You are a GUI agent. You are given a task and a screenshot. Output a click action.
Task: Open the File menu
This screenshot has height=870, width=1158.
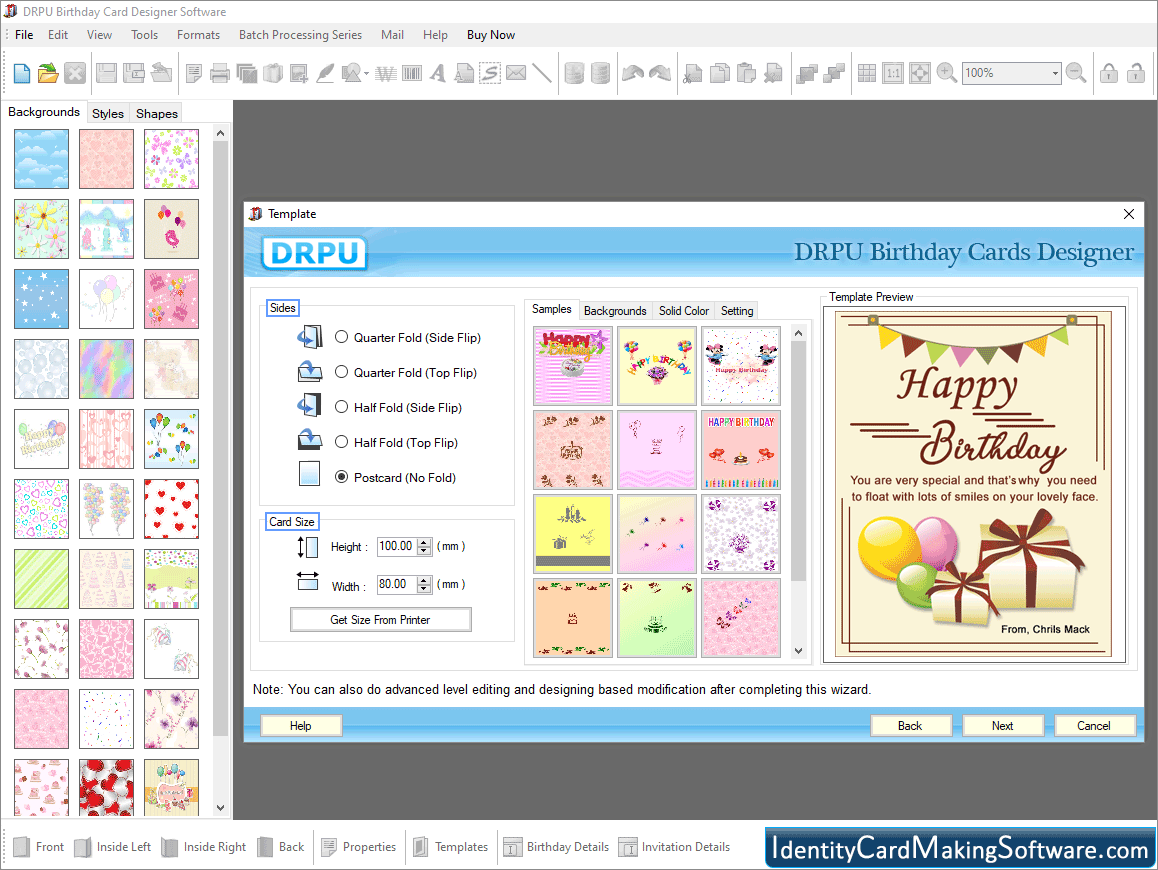coord(24,35)
